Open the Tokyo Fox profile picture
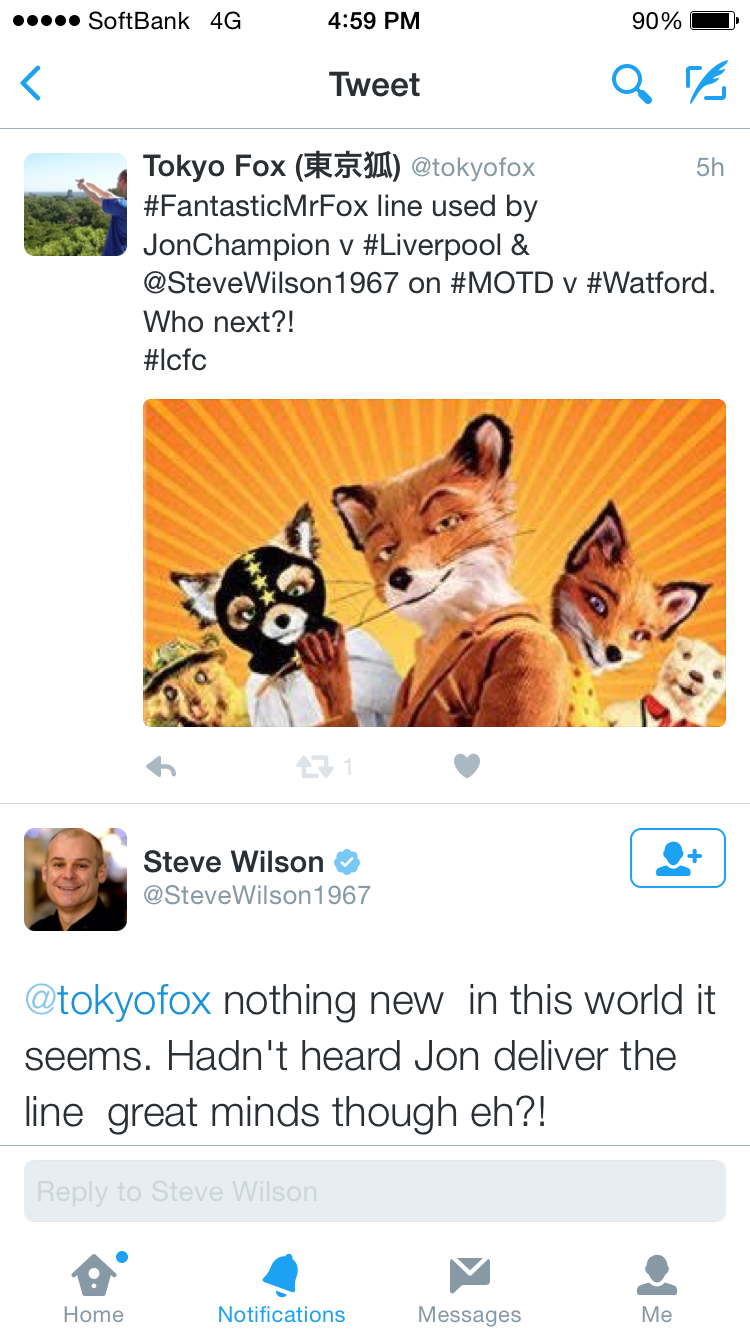Viewport: 750px width, 1334px height. (75, 204)
